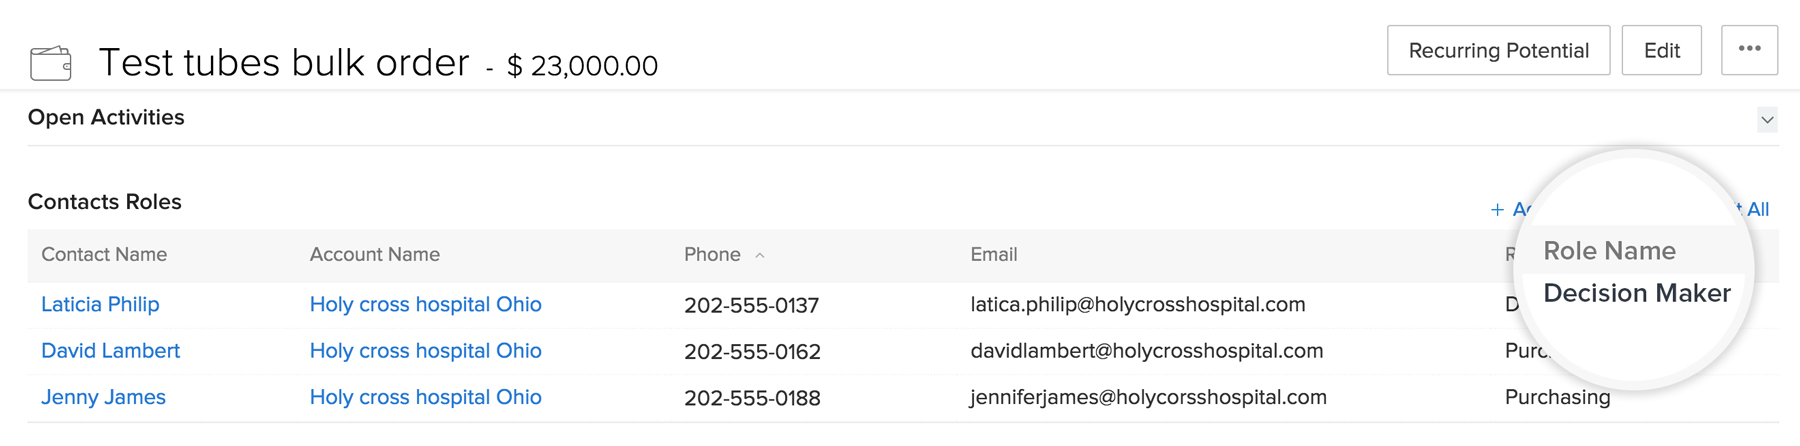
Task: Open Laticia Philip contact
Action: [100, 304]
